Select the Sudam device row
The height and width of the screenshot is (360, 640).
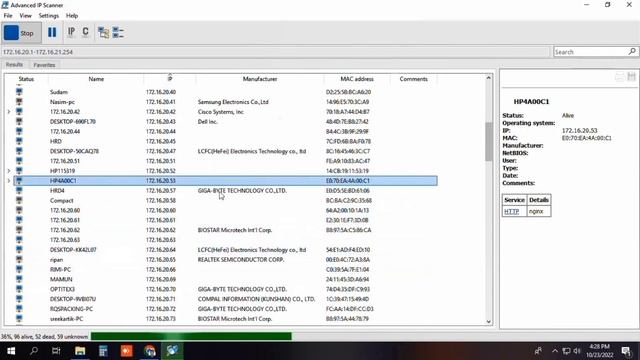click(225, 92)
